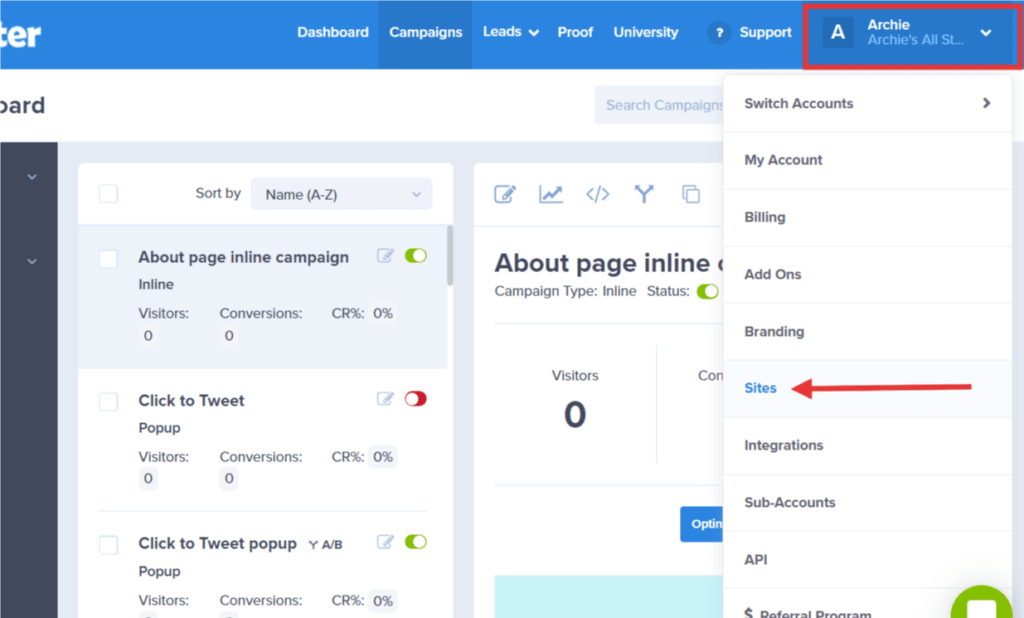
Task: Expand the Leads menu chevron
Action: tap(533, 32)
